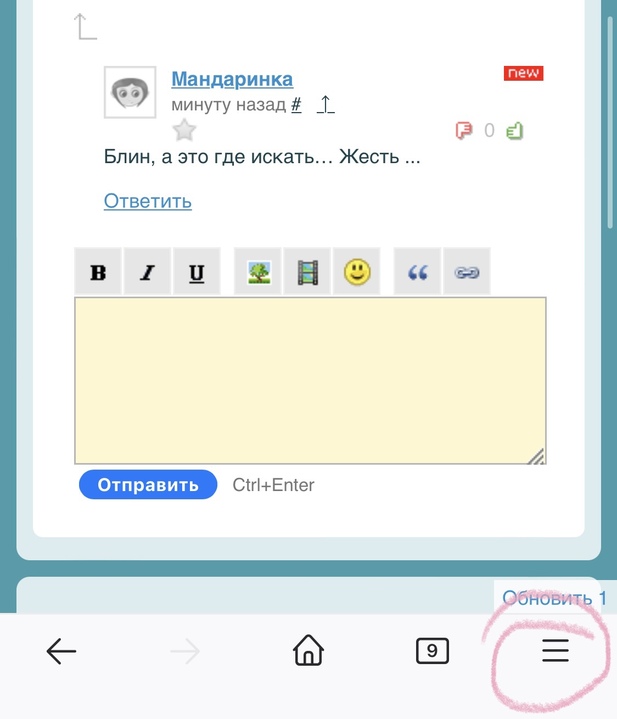617x719 pixels.
Task: Mark the comment with the gray star
Action: point(184,130)
